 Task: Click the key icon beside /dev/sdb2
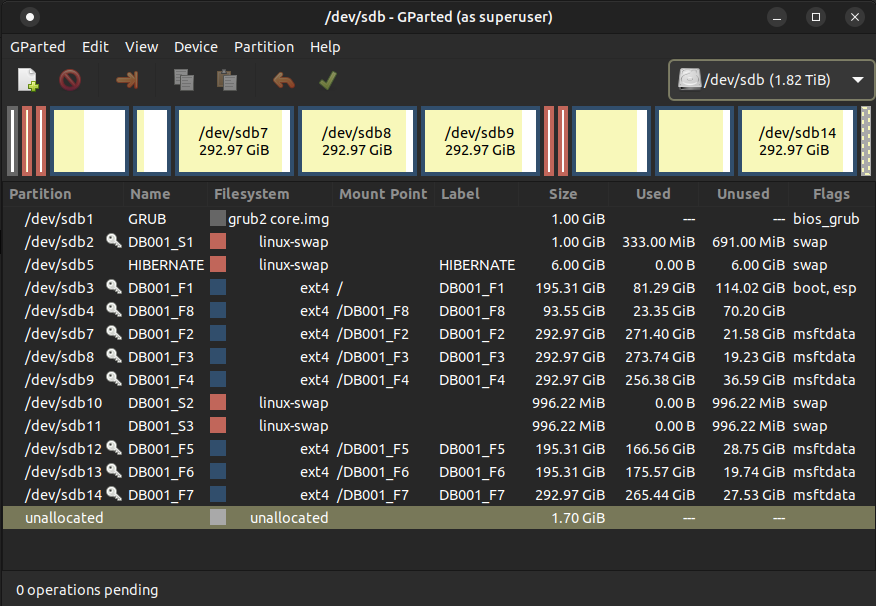114,242
